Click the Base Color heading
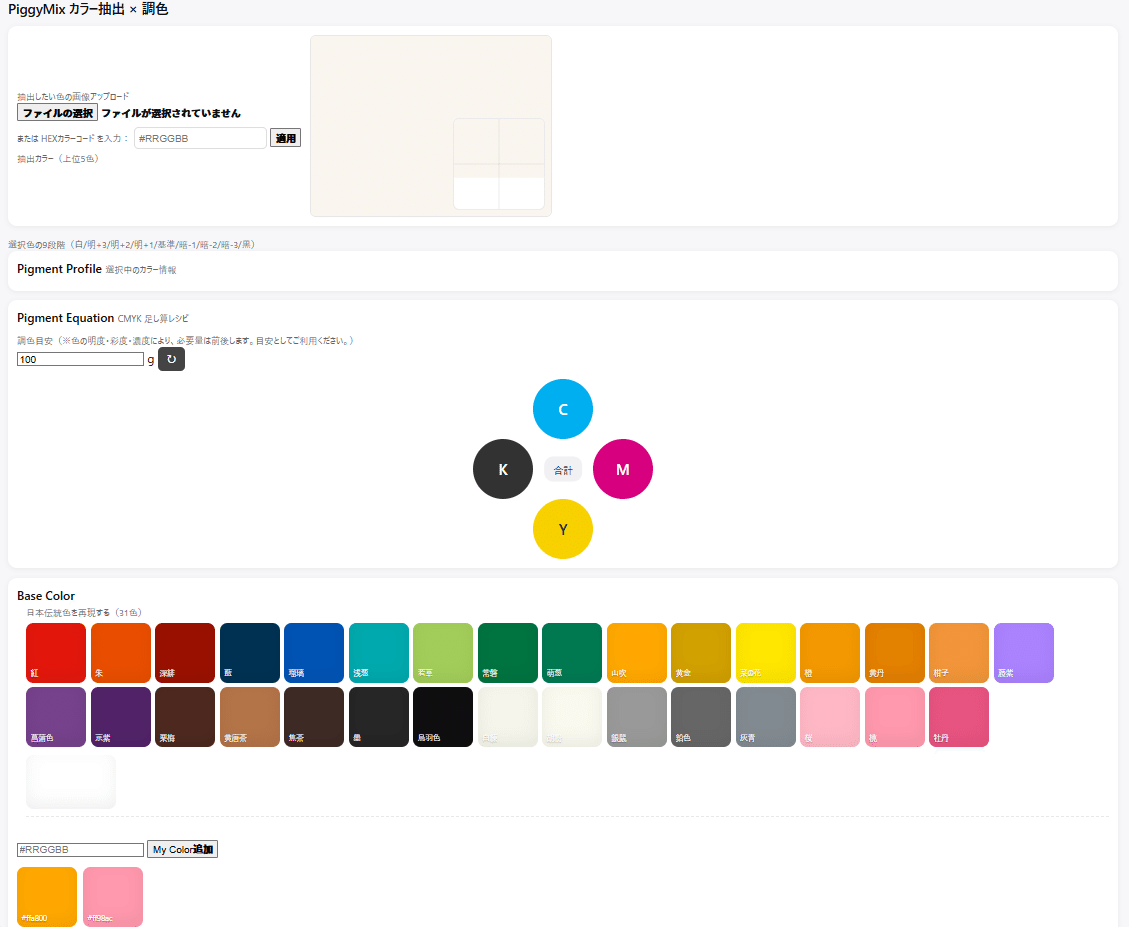1129x927 pixels. point(46,596)
